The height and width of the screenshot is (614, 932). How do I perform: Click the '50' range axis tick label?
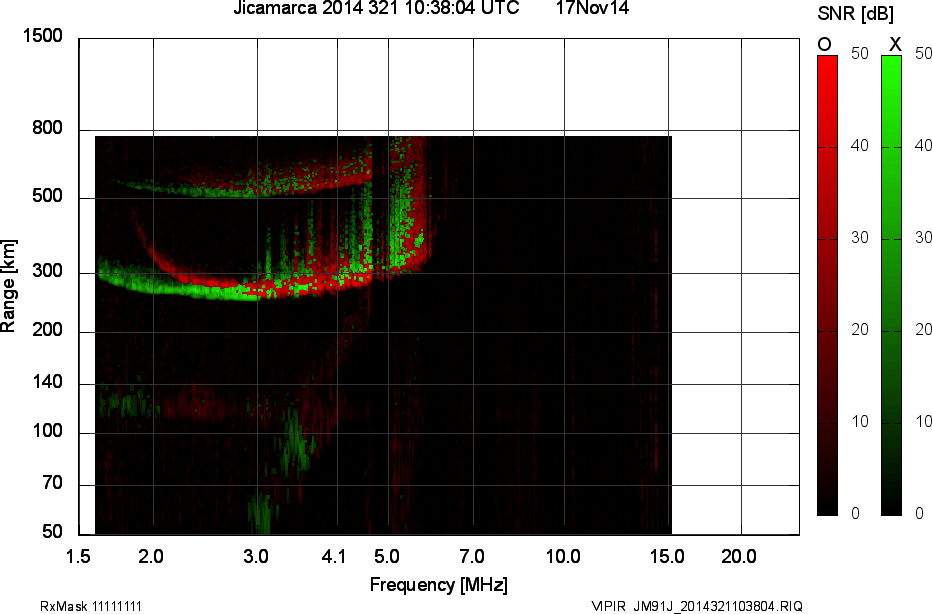[x=52, y=532]
